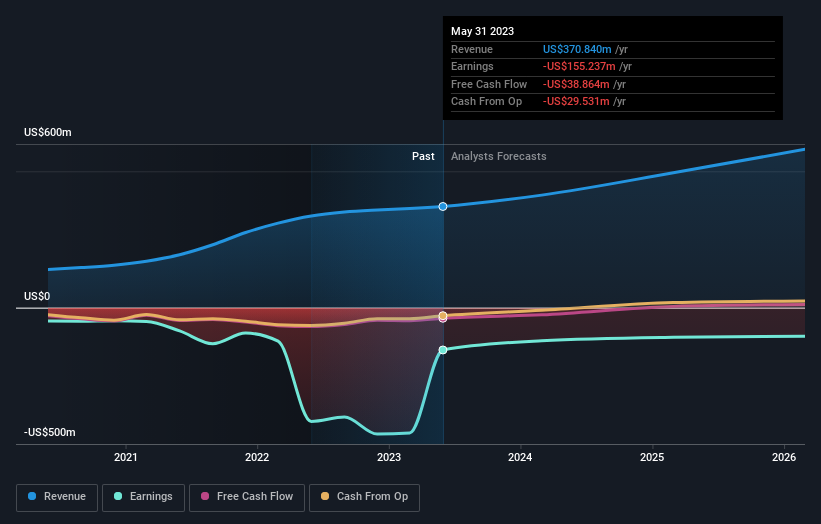Select the Earnings data point on the teal line
Screen dimensions: 821x524
coord(443,350)
